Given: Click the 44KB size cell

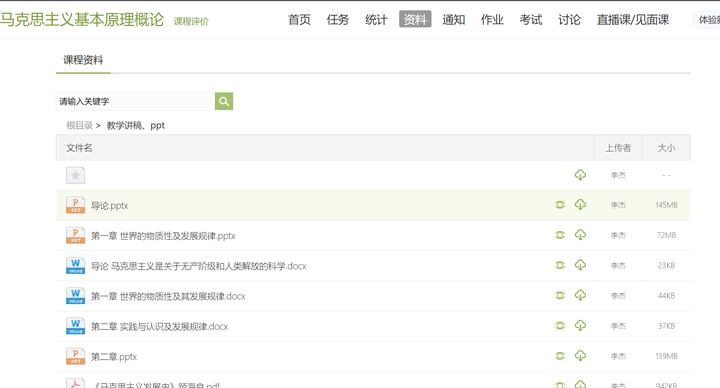Looking at the screenshot, I should click(666, 296).
